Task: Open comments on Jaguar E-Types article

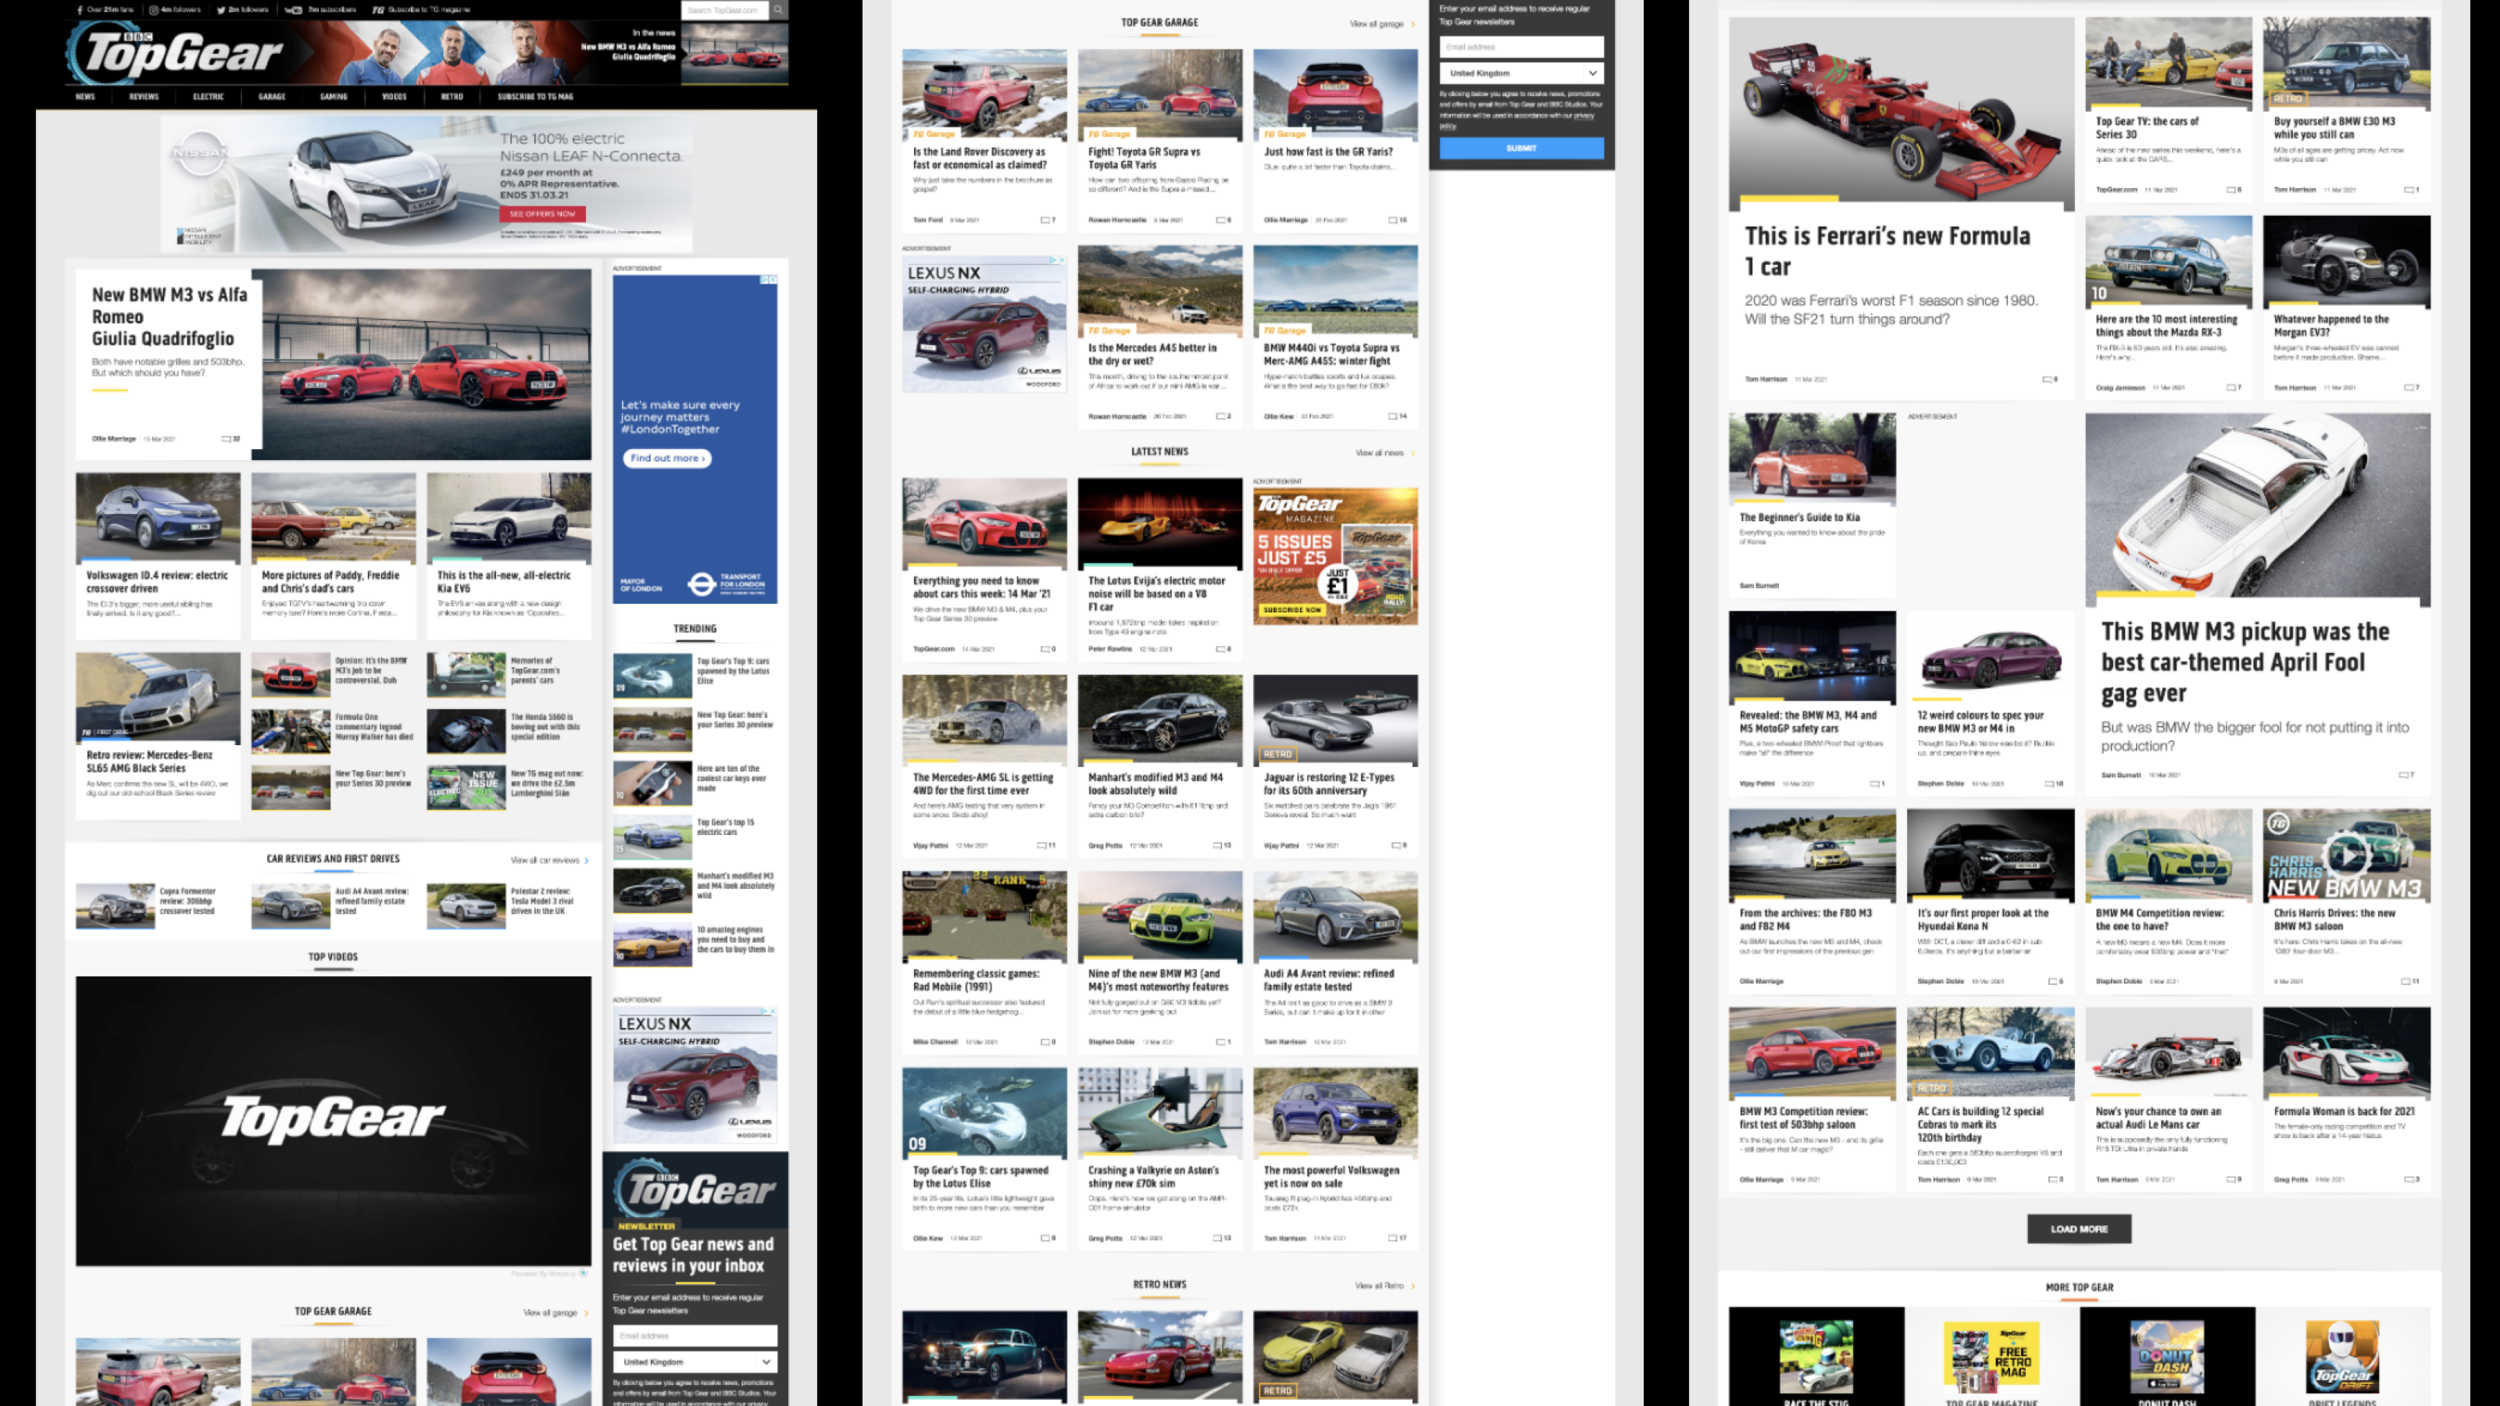Action: [x=1398, y=846]
